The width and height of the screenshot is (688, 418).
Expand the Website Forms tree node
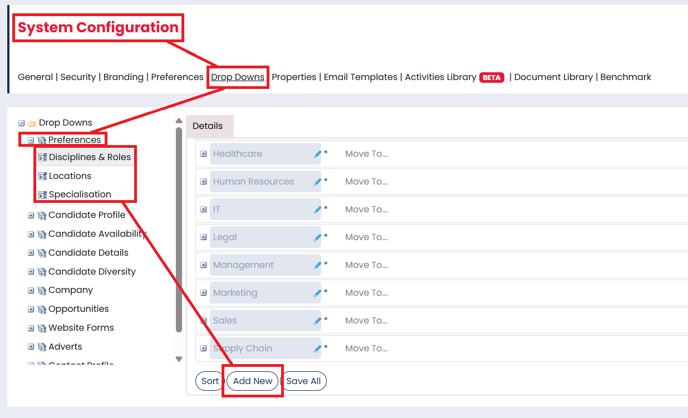[31, 328]
